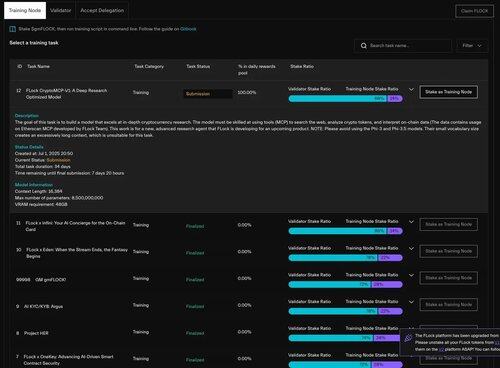This screenshot has height=368, width=500.
Task: Click the guide book icon beside staking instructions
Action: tap(12, 29)
